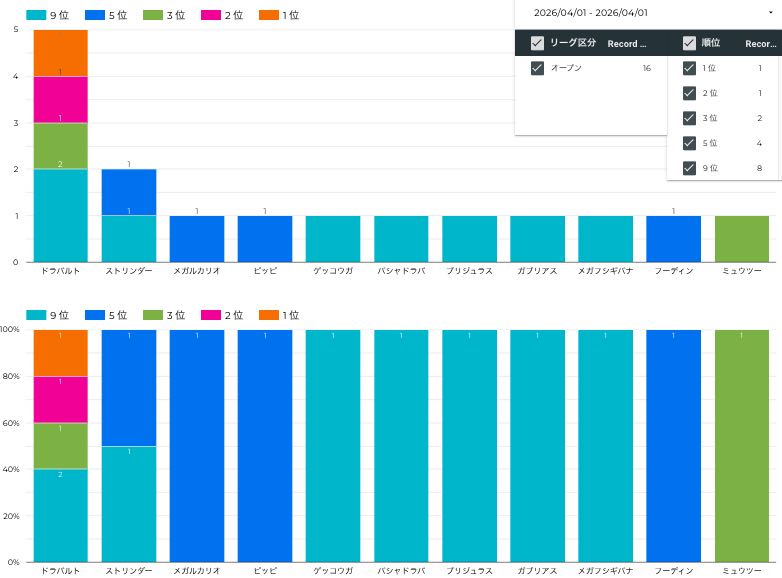
Task: Select the green ミュウツー bar in count chart
Action: [x=741, y=238]
